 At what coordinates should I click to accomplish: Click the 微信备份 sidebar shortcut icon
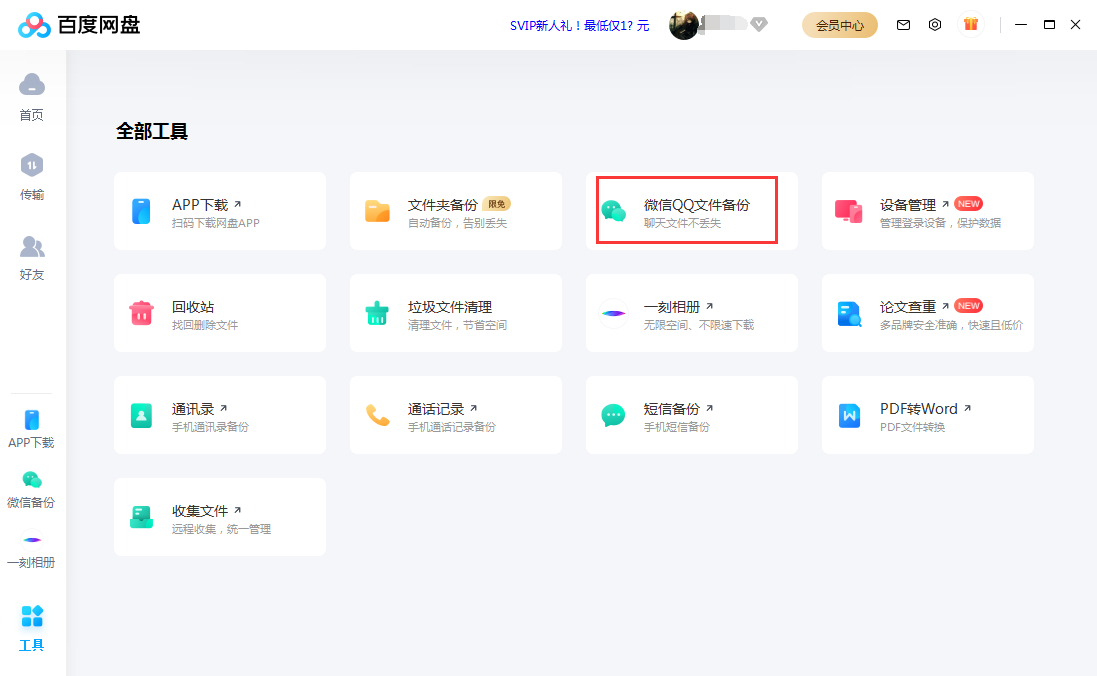pyautogui.click(x=31, y=480)
